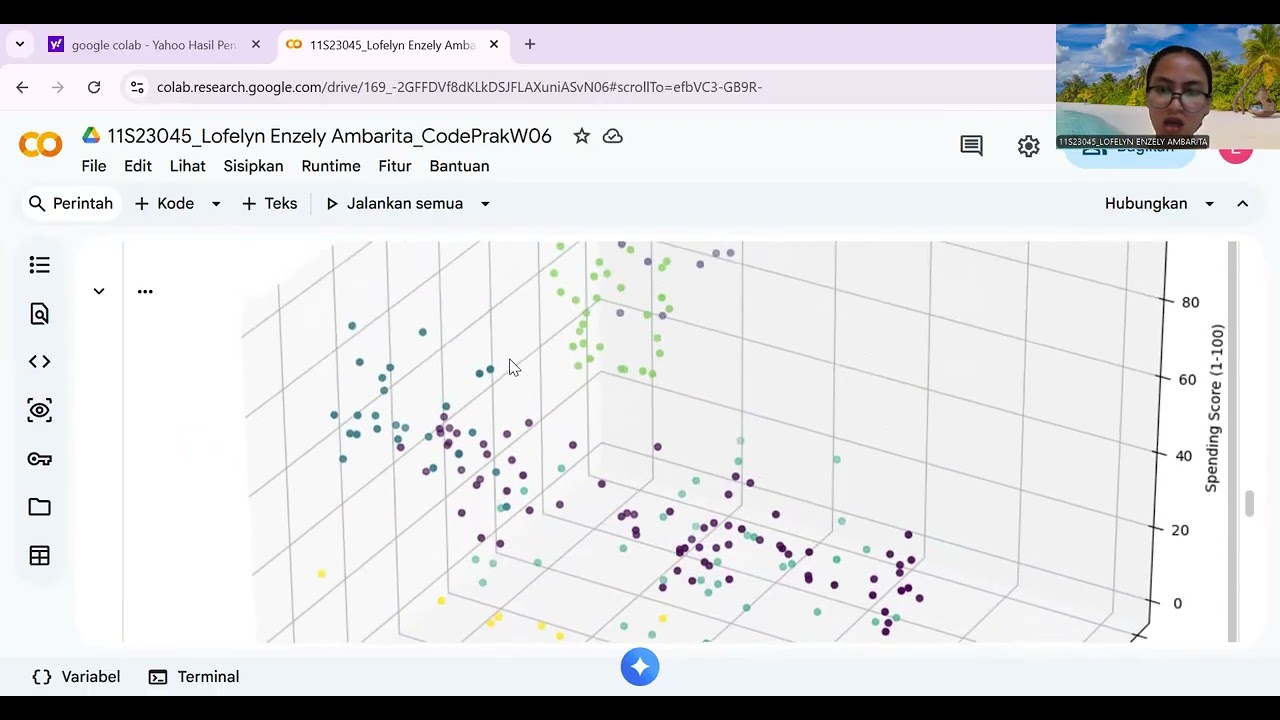This screenshot has width=1280, height=720.
Task: Click the browser back arrow
Action: pos(22,87)
